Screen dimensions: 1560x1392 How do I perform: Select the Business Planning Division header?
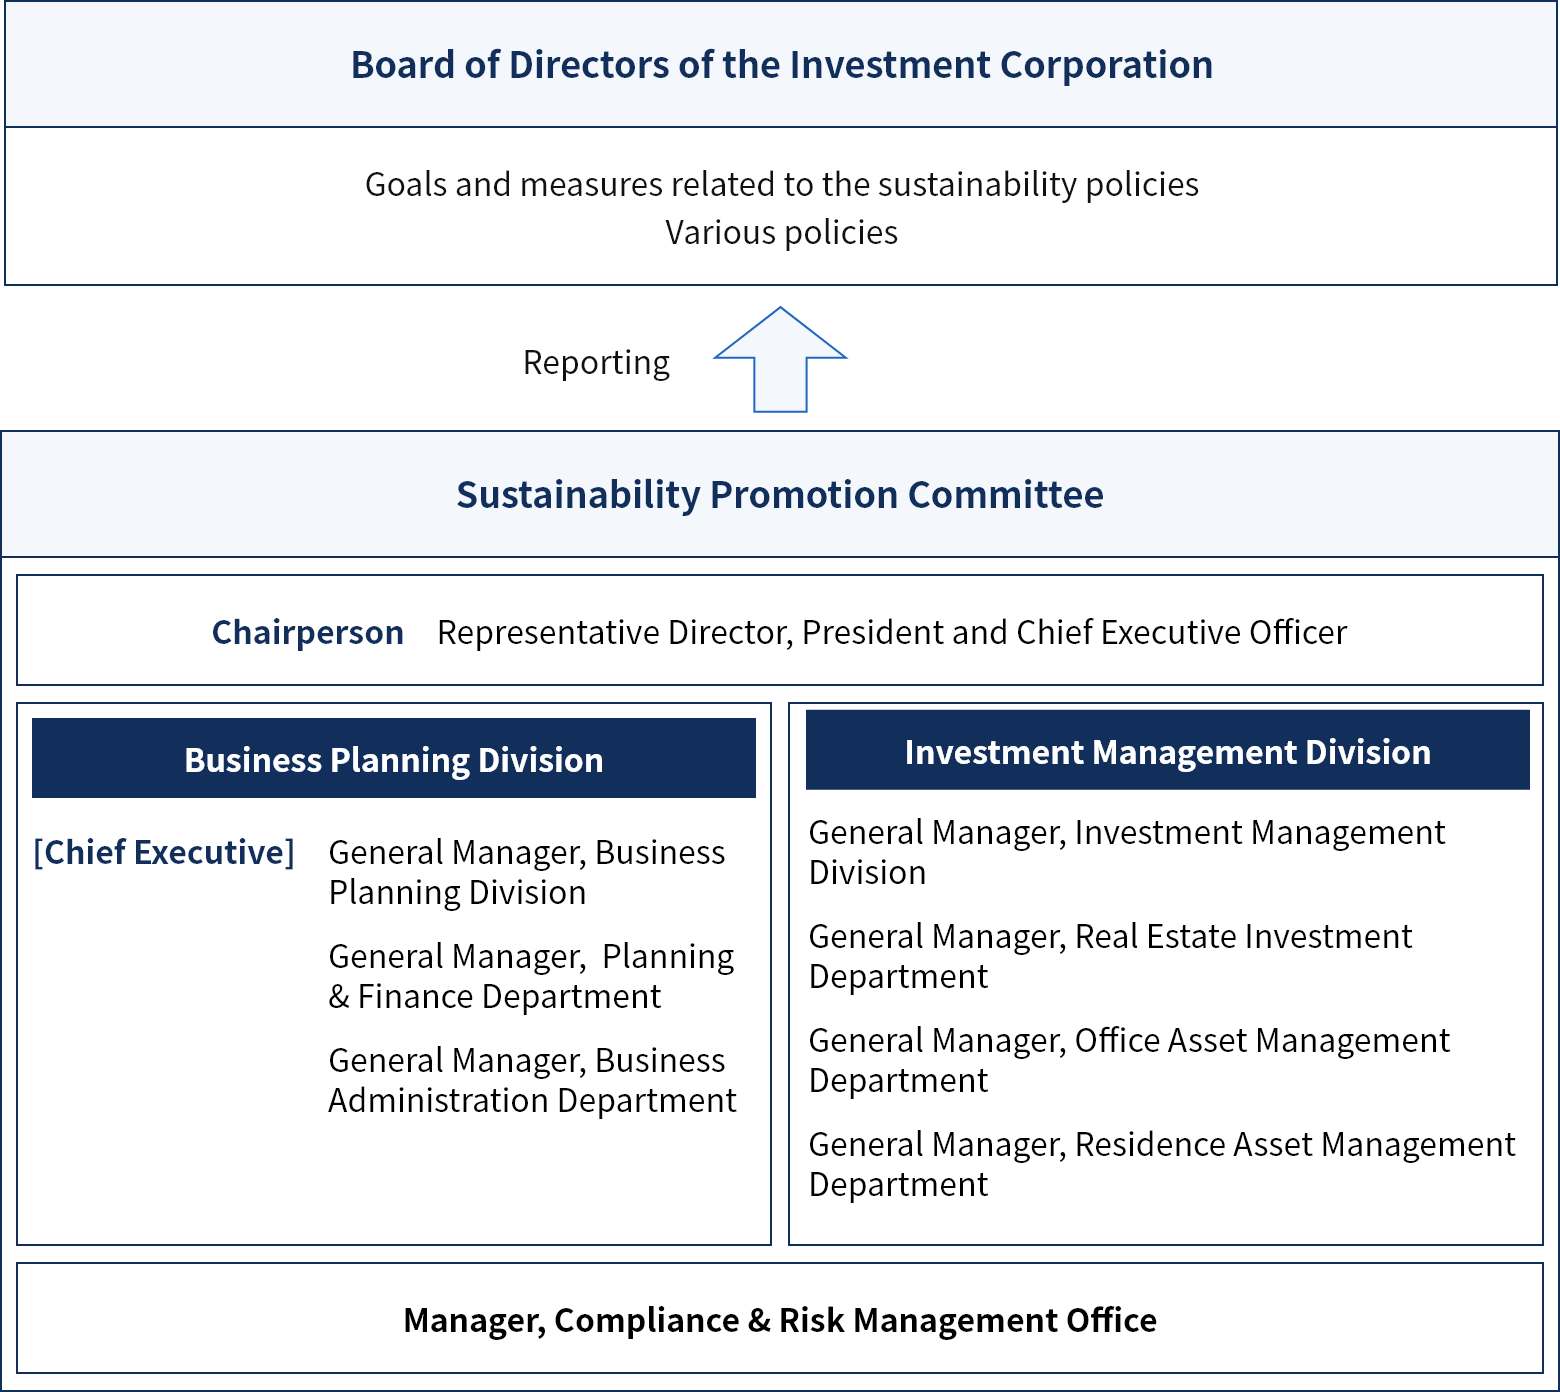click(x=394, y=759)
